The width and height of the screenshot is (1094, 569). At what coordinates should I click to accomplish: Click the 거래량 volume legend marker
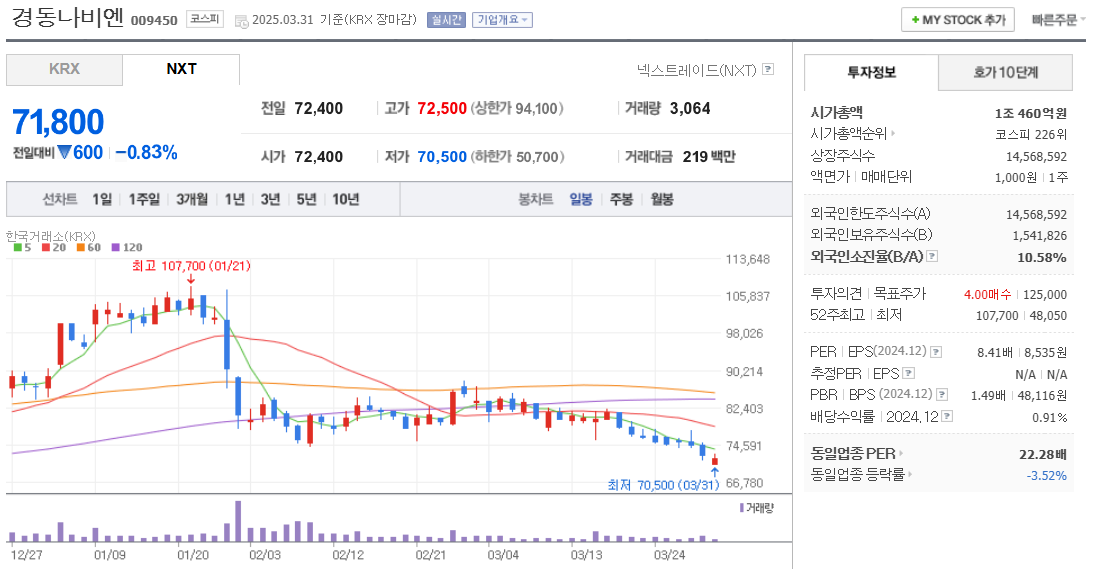click(757, 508)
